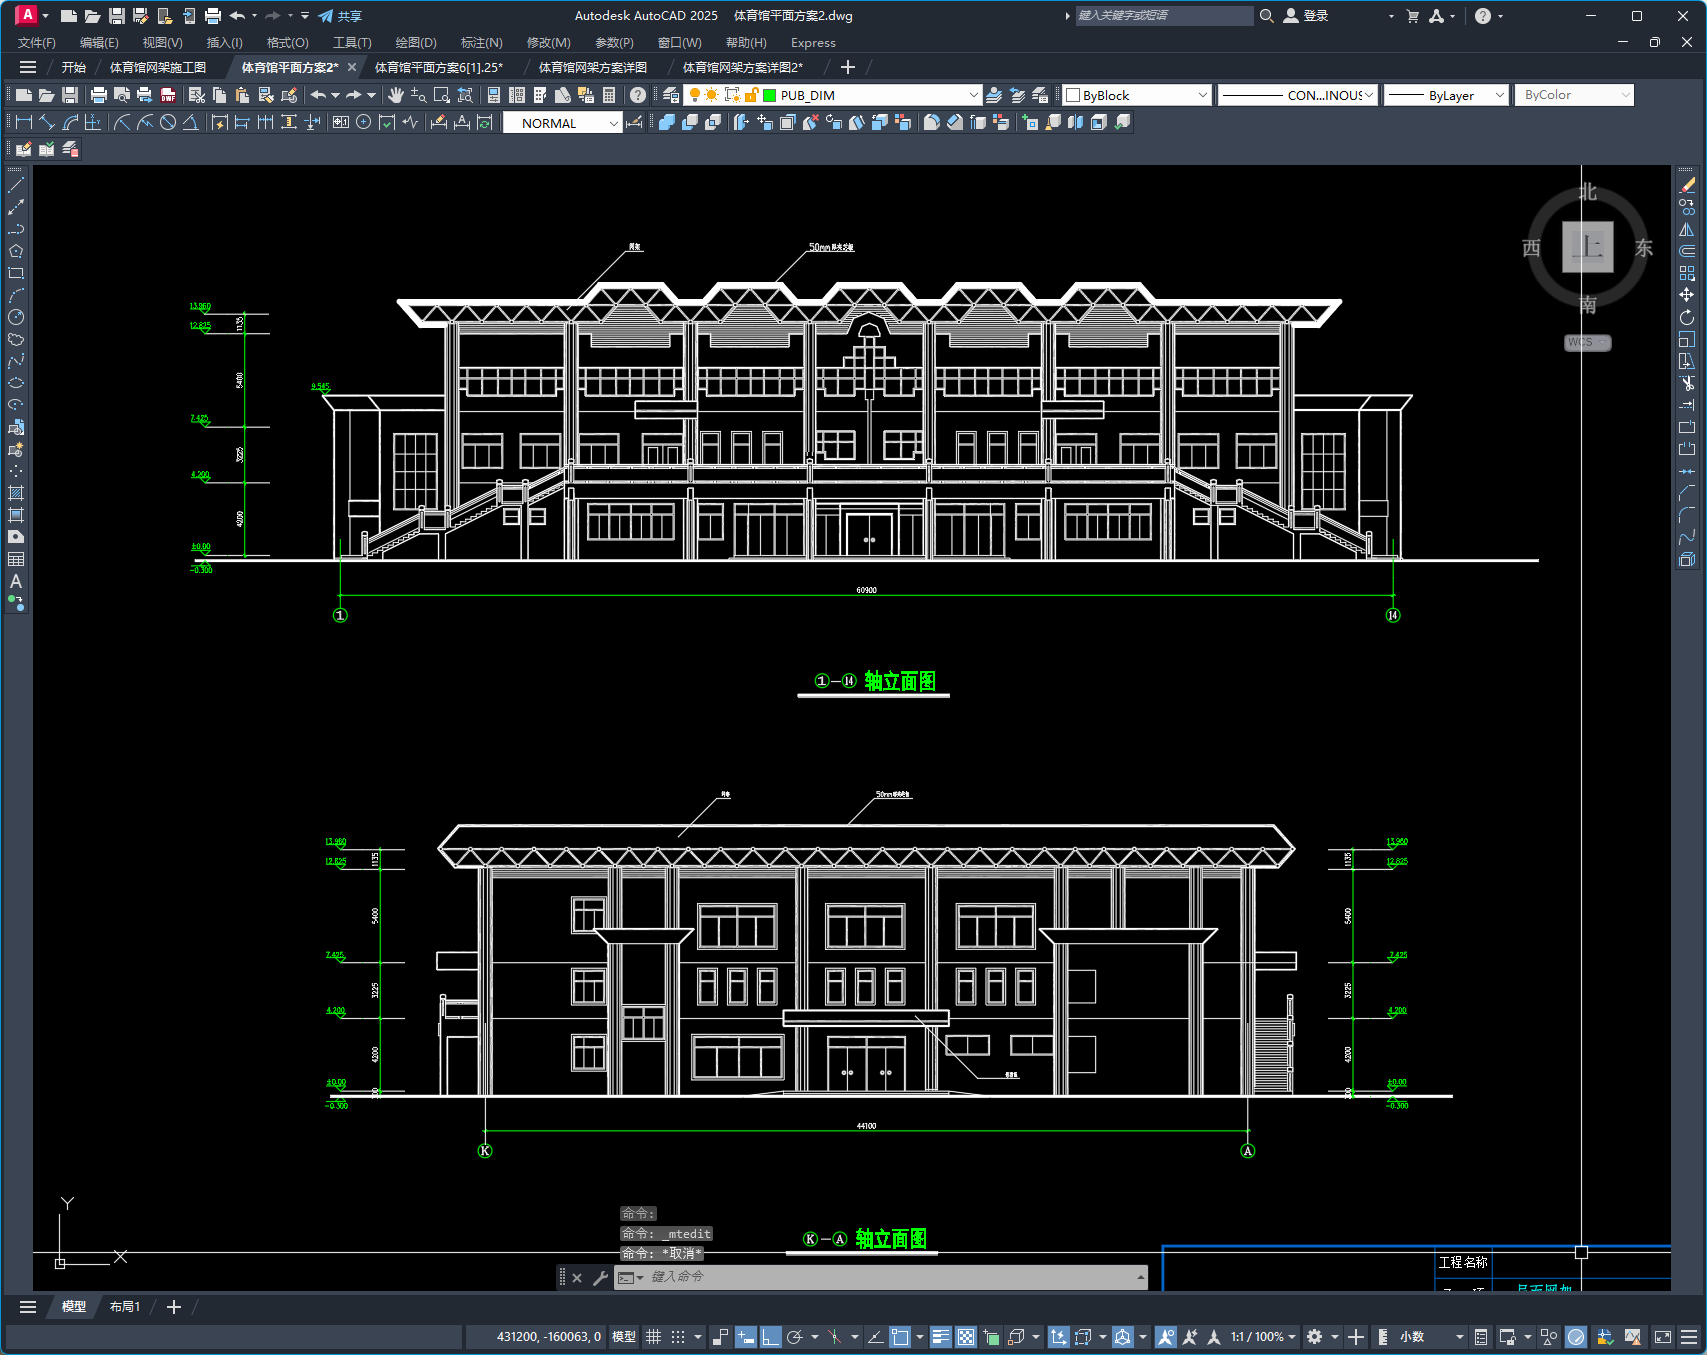This screenshot has height=1355, width=1707.
Task: Click the Clean Screen icon in status bar
Action: pos(1663,1337)
